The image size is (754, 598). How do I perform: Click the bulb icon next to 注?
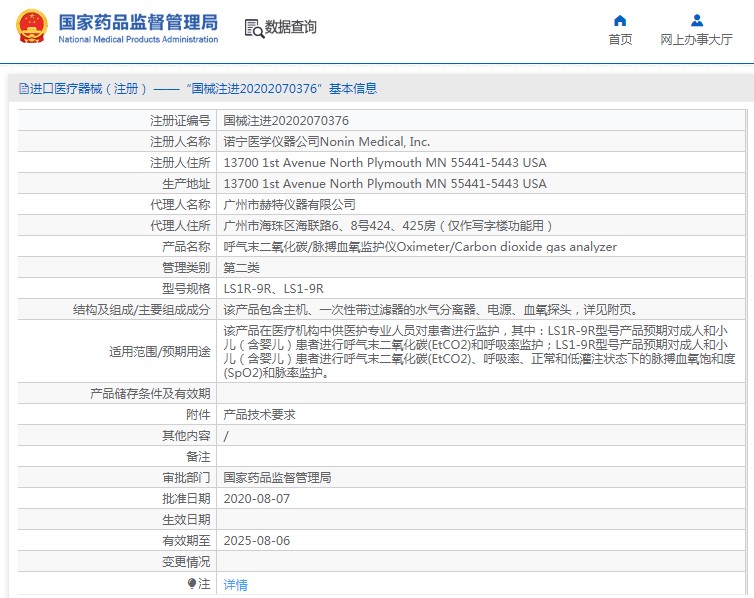192,584
